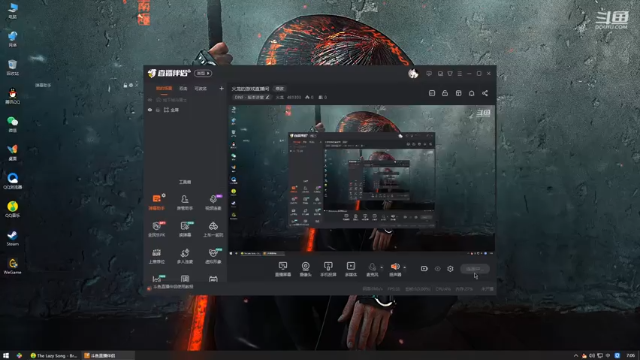Click the share icon above the preview
This screenshot has width=640, height=360.
pos(485,93)
